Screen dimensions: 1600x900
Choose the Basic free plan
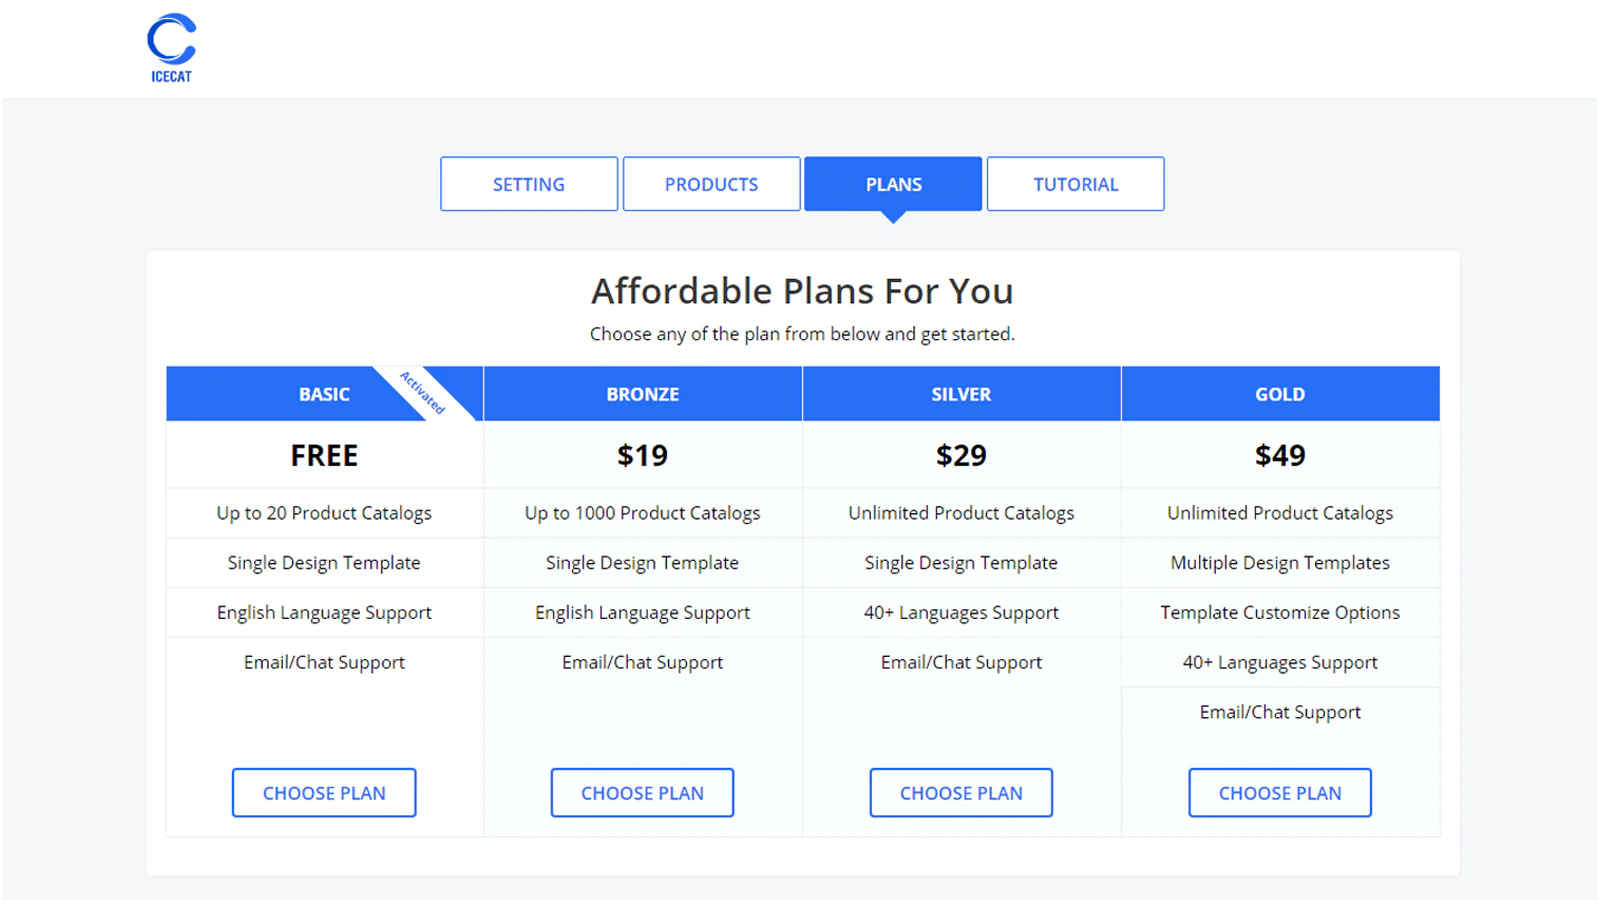pyautogui.click(x=324, y=793)
